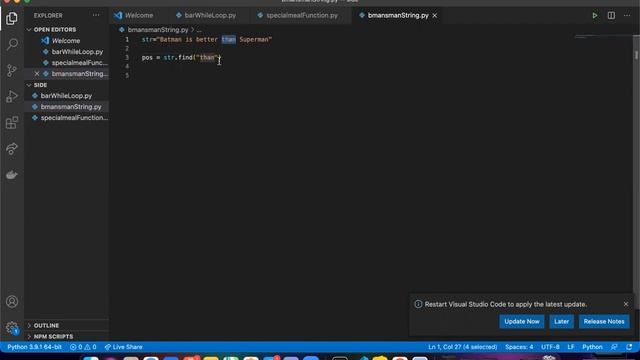Run the Python file with play button
The height and width of the screenshot is (360, 640).
595,16
